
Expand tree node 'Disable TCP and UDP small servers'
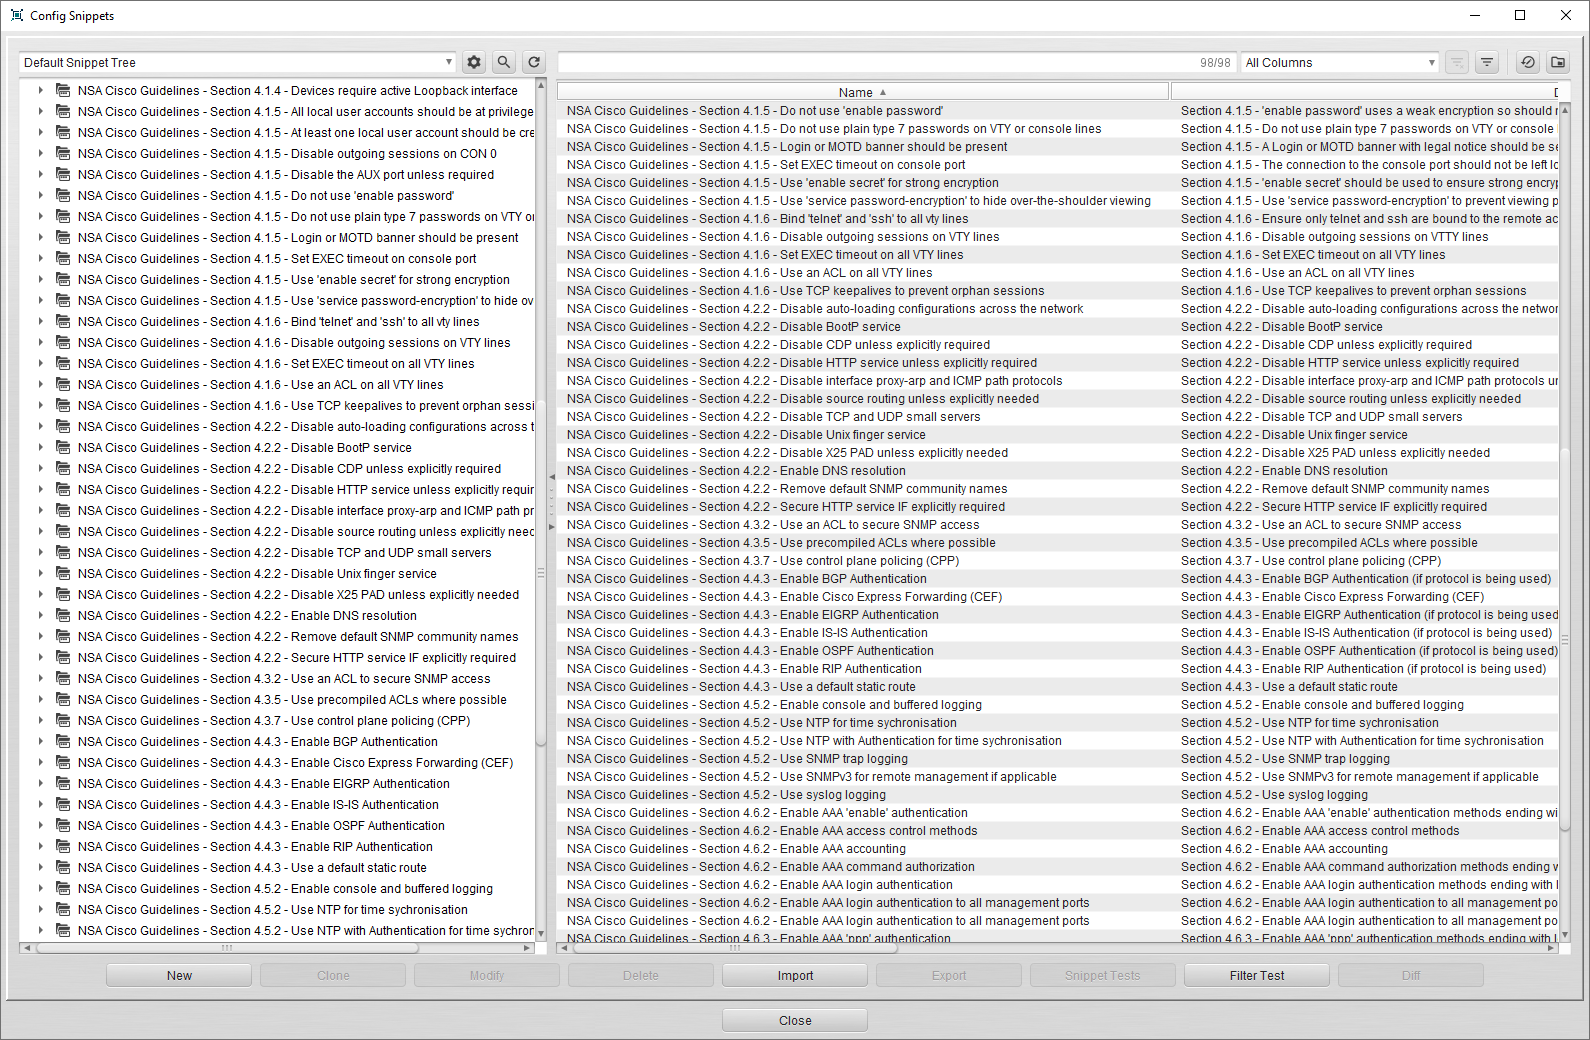pyautogui.click(x=40, y=552)
